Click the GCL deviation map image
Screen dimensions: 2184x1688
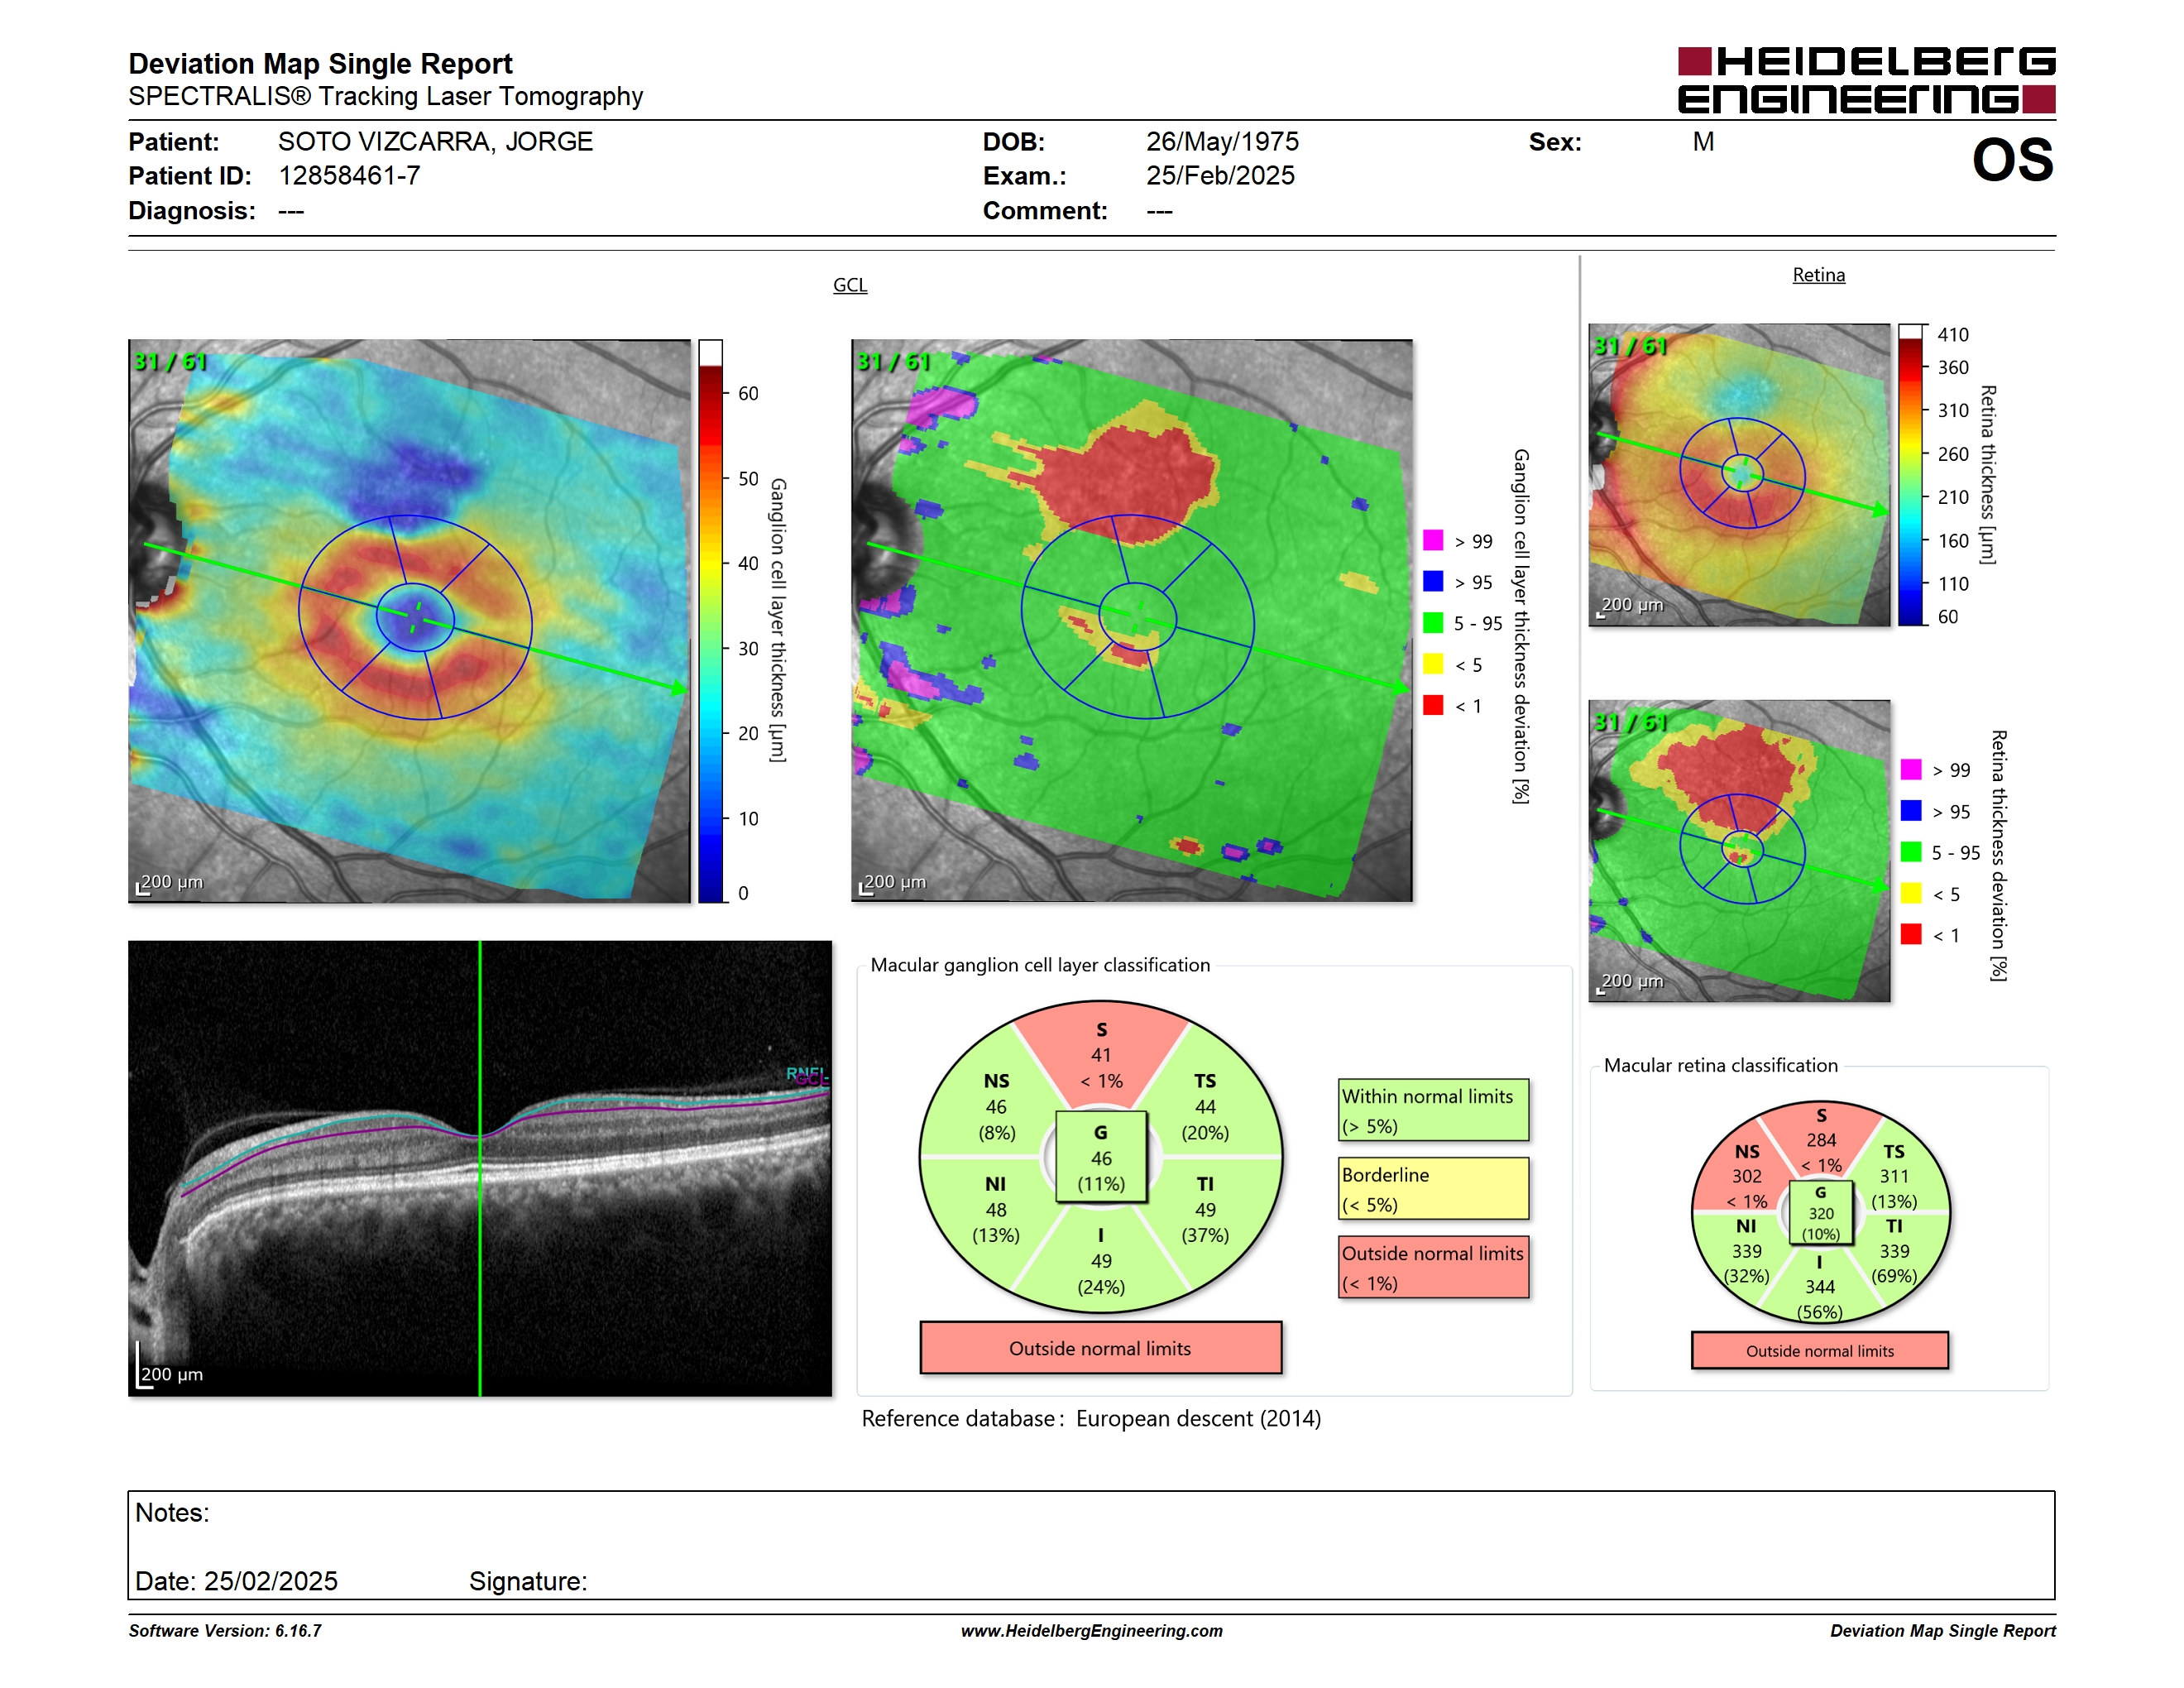(1131, 621)
